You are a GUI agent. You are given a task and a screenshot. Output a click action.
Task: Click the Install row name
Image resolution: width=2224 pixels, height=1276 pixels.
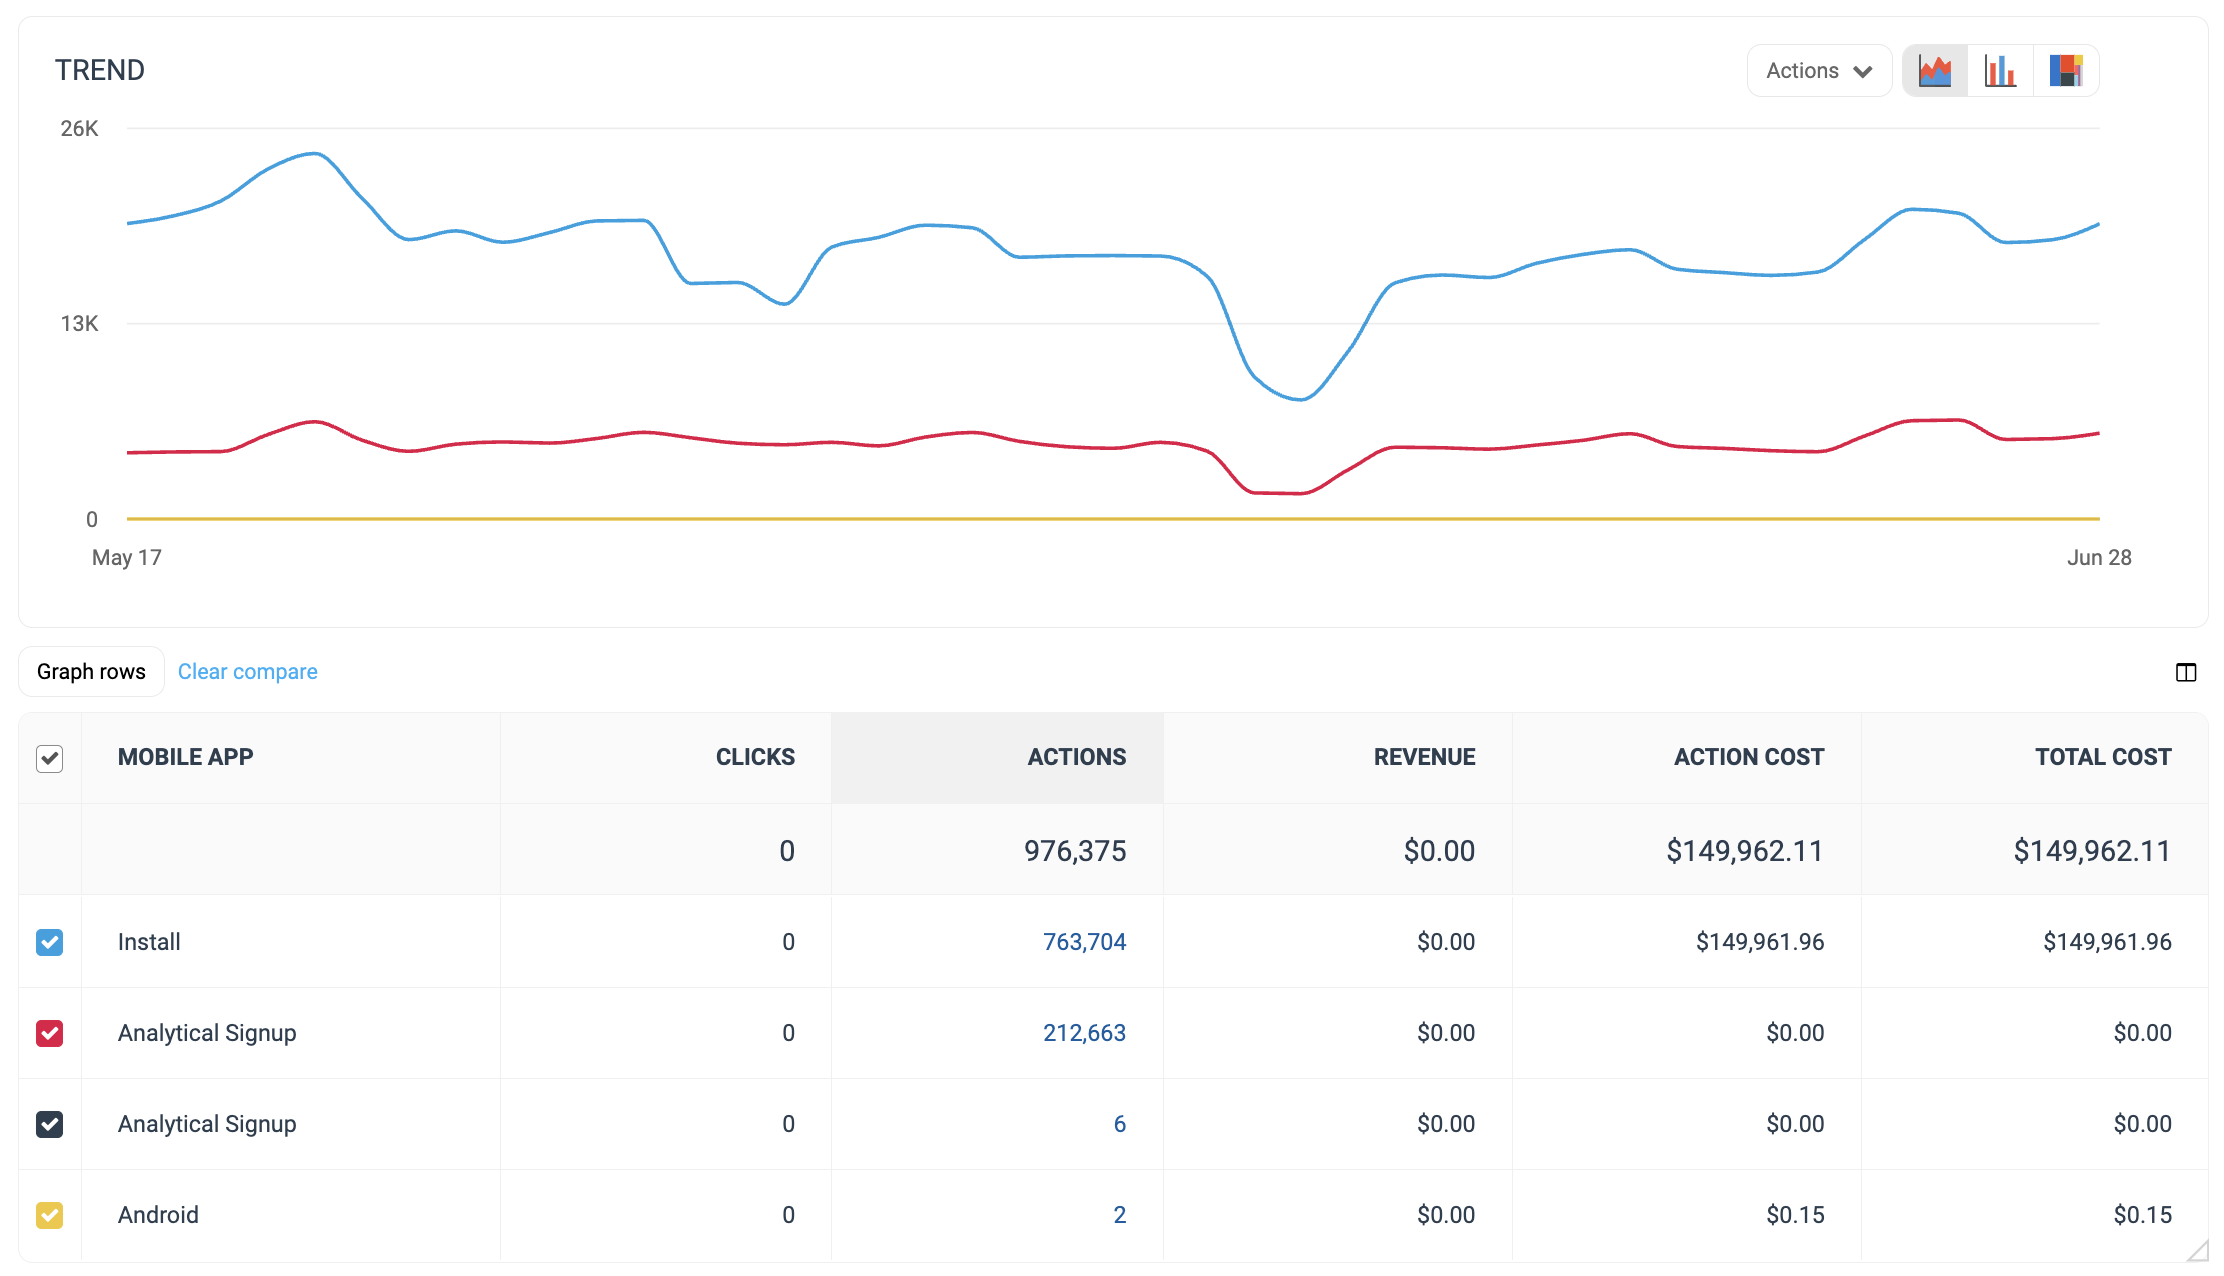(149, 942)
